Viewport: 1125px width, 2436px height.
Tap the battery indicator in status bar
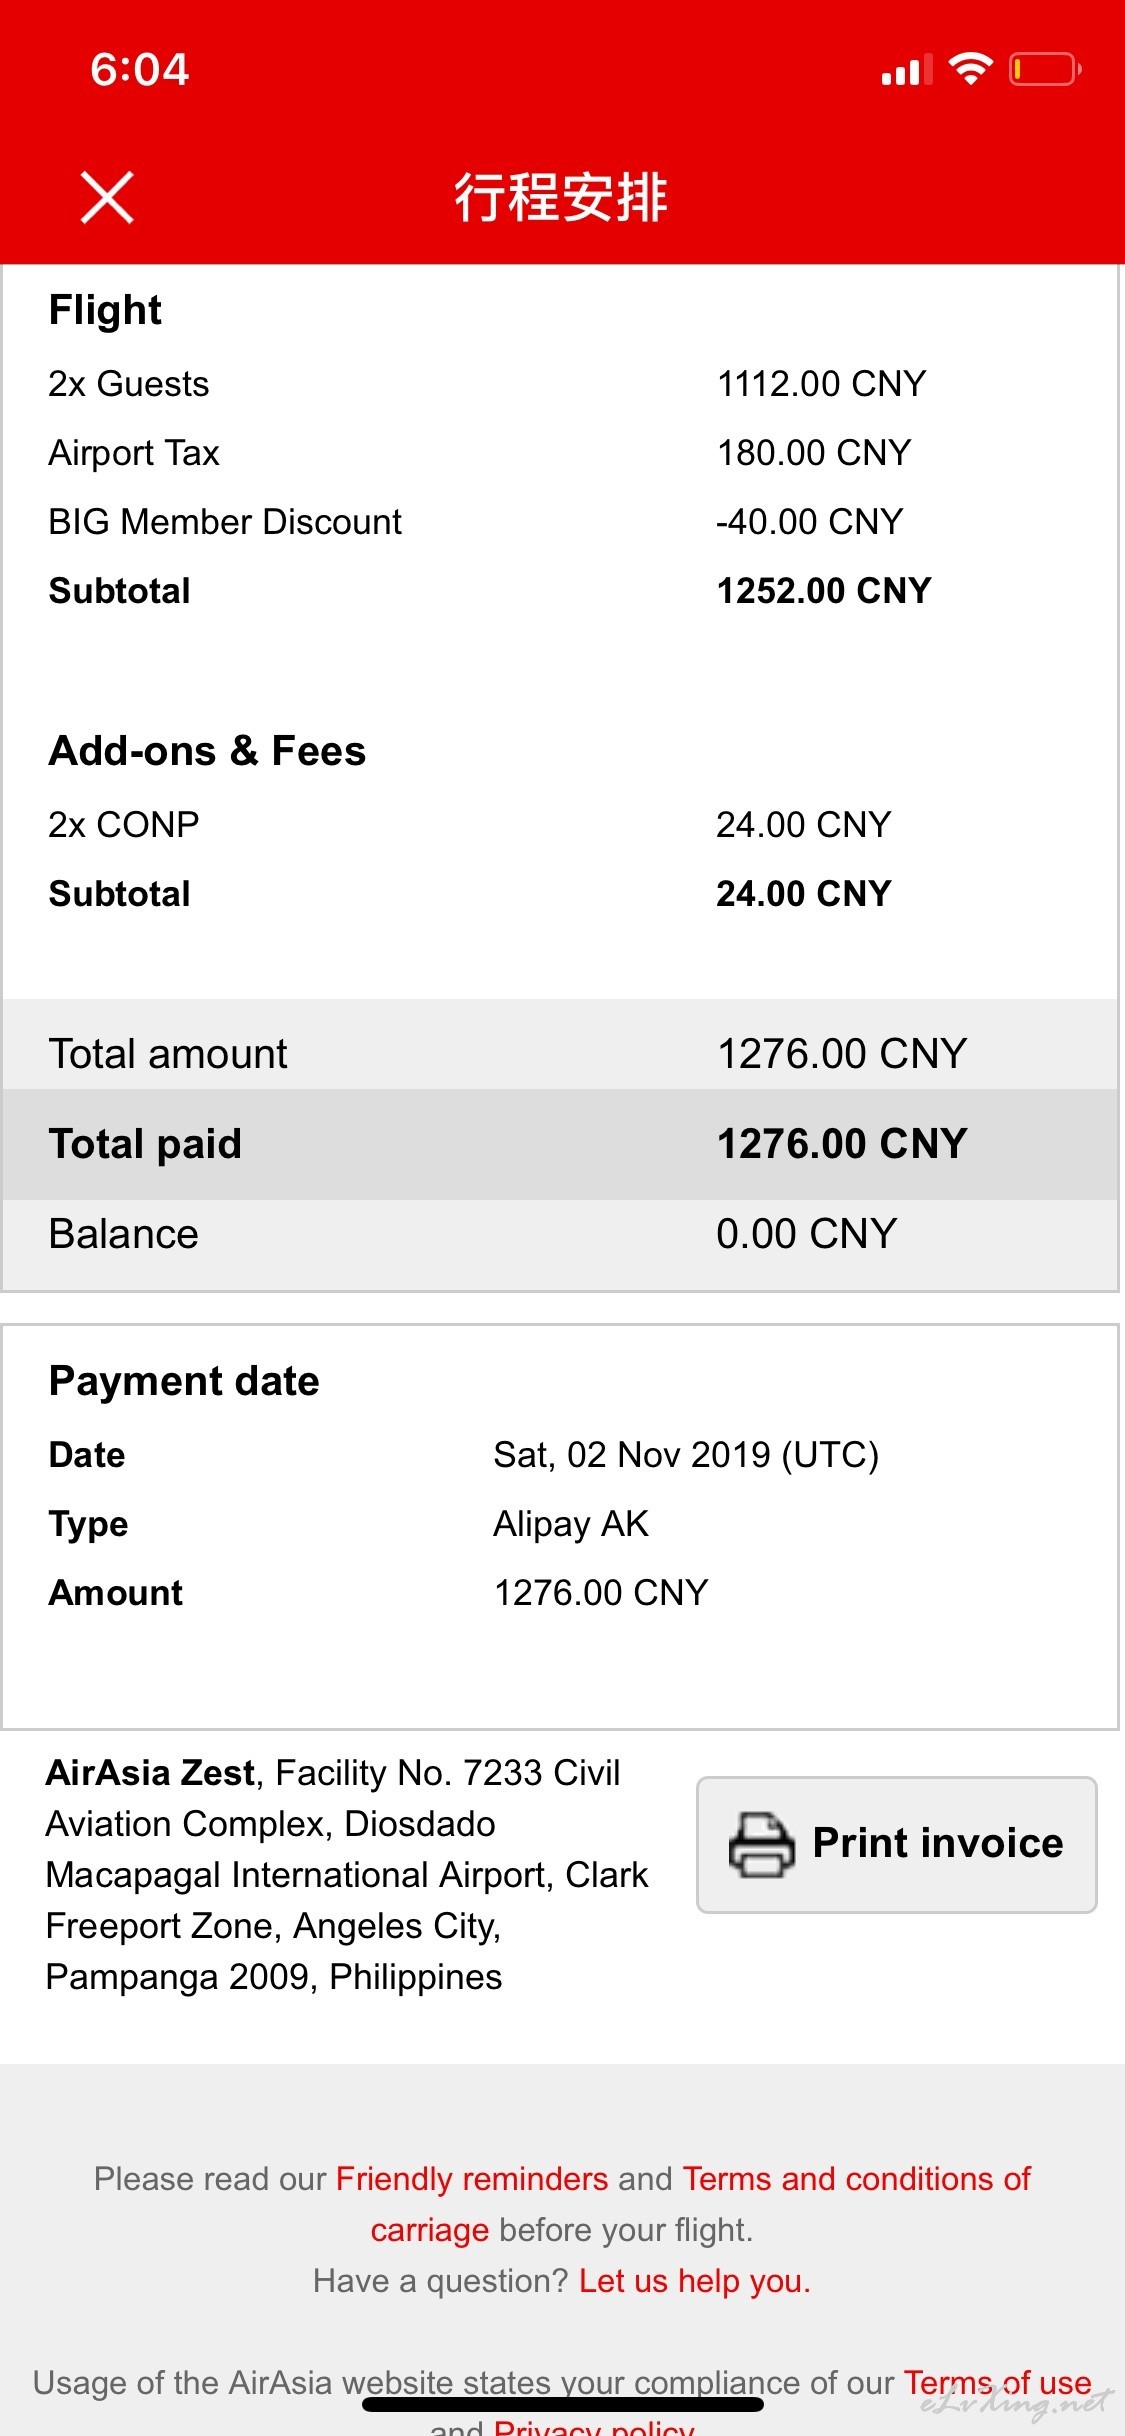tap(1045, 69)
